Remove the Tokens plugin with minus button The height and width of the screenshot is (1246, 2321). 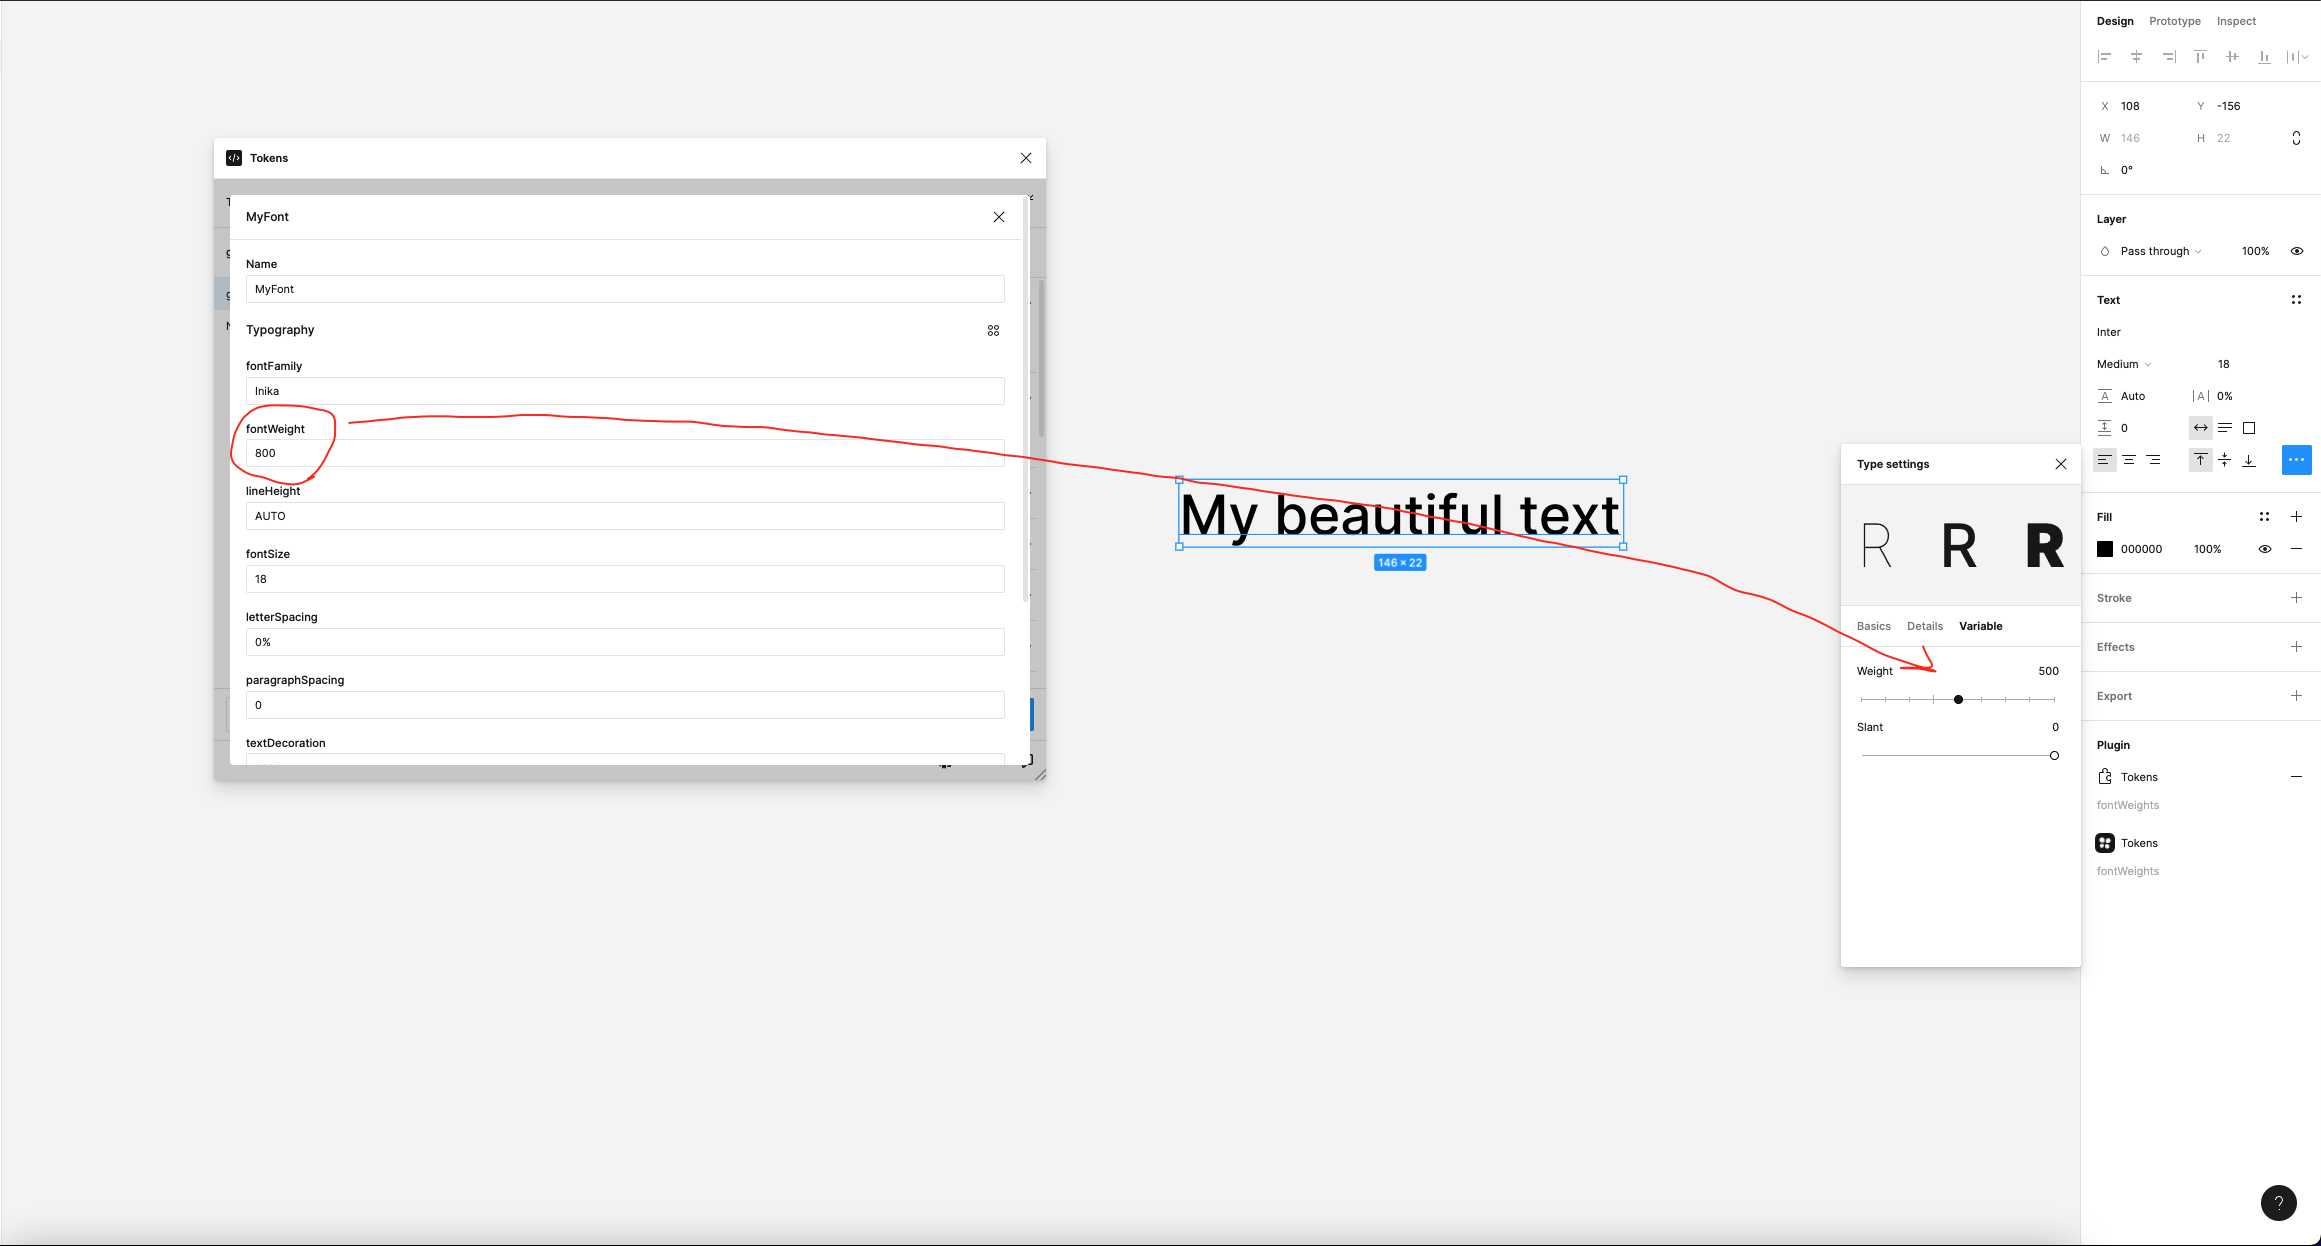pos(2297,776)
